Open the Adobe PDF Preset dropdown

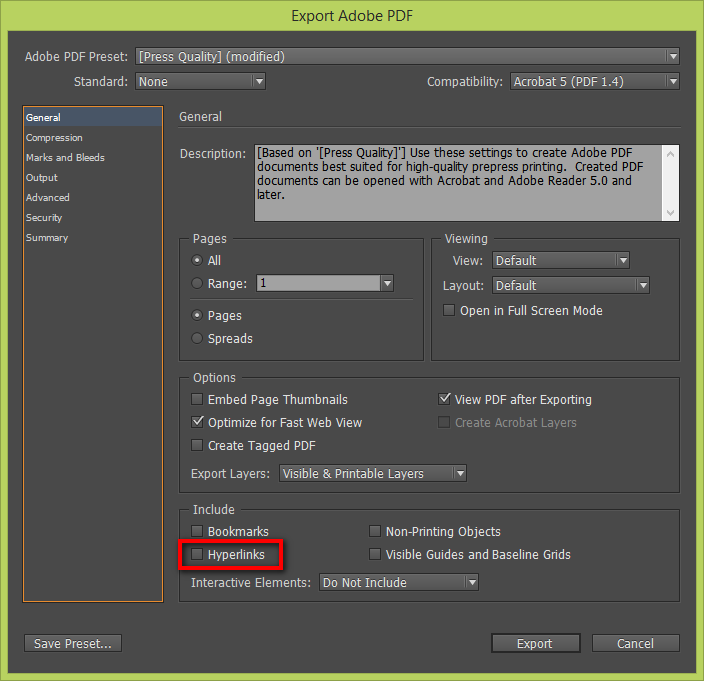(407, 57)
